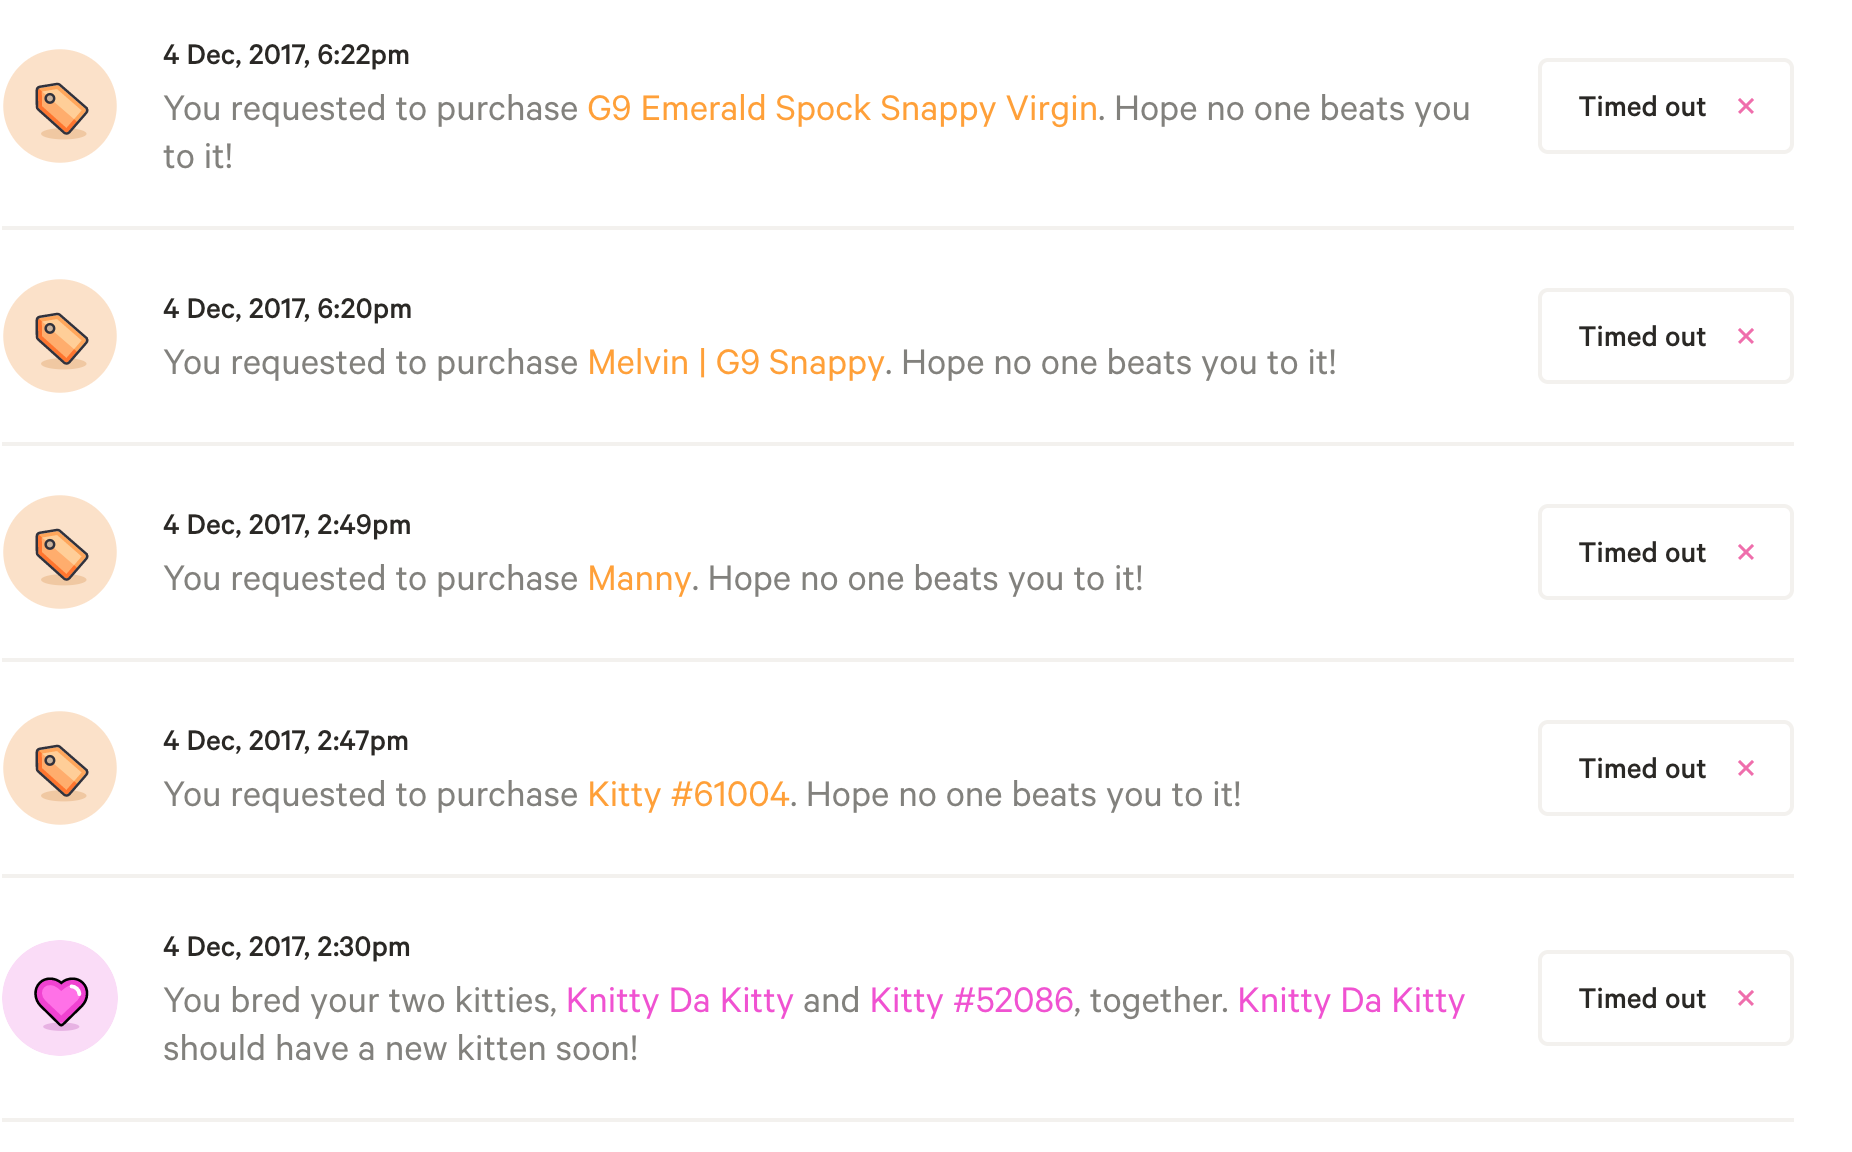Image resolution: width=1852 pixels, height=1152 pixels.
Task: Click the tag icon next to Manny request
Action: (x=60, y=553)
